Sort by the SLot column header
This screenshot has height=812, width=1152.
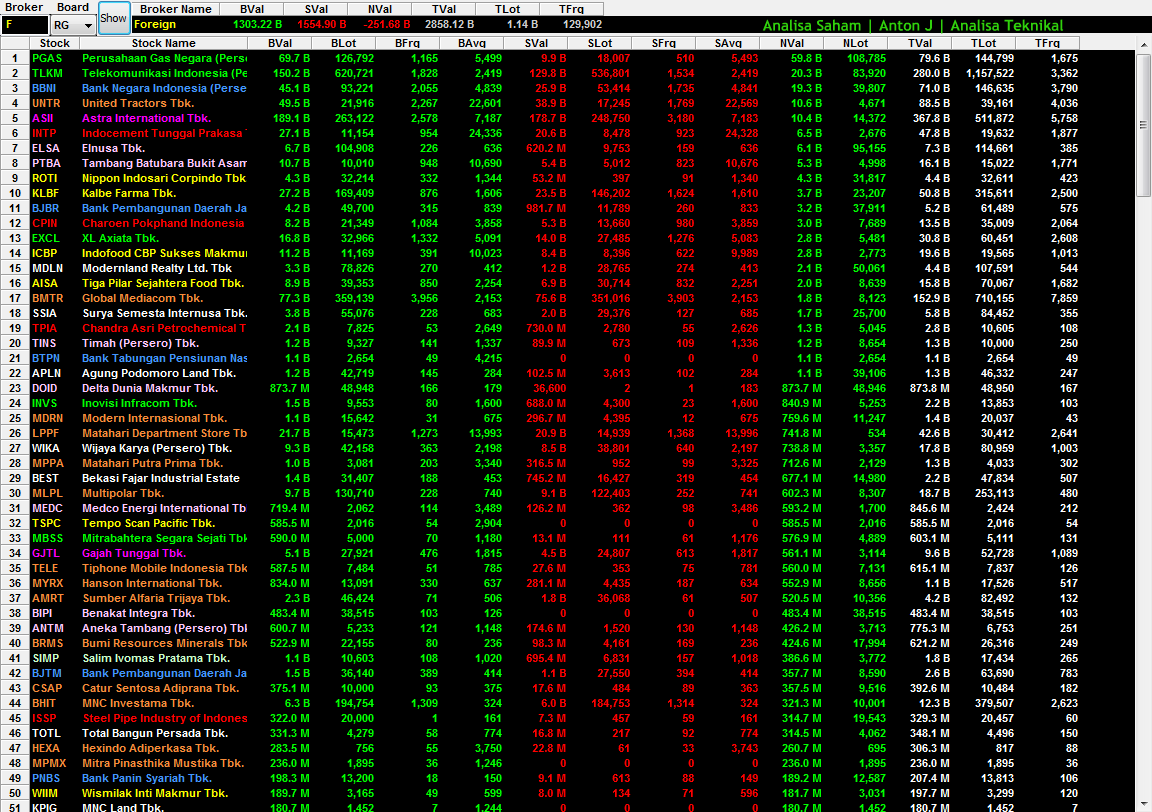click(x=600, y=43)
